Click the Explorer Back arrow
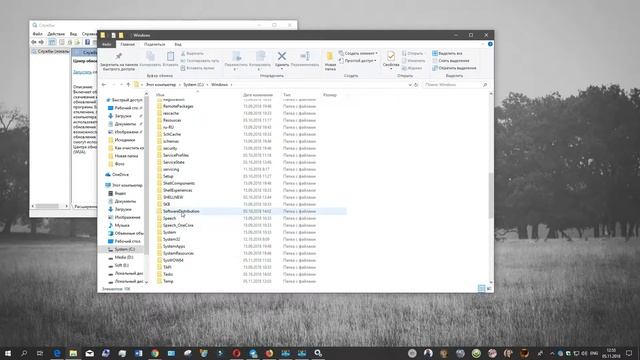 (x=104, y=84)
